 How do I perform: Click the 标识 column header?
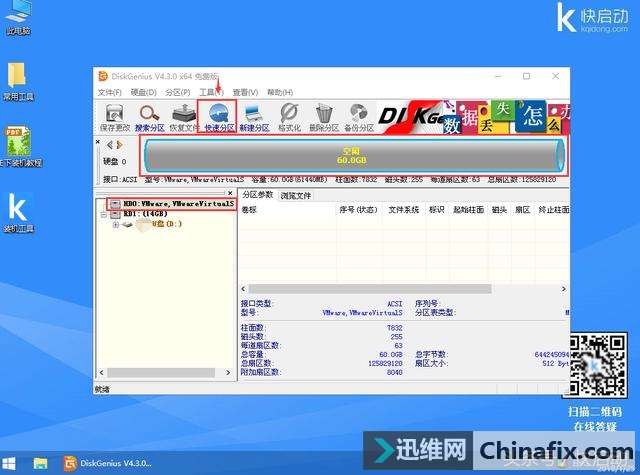click(436, 210)
